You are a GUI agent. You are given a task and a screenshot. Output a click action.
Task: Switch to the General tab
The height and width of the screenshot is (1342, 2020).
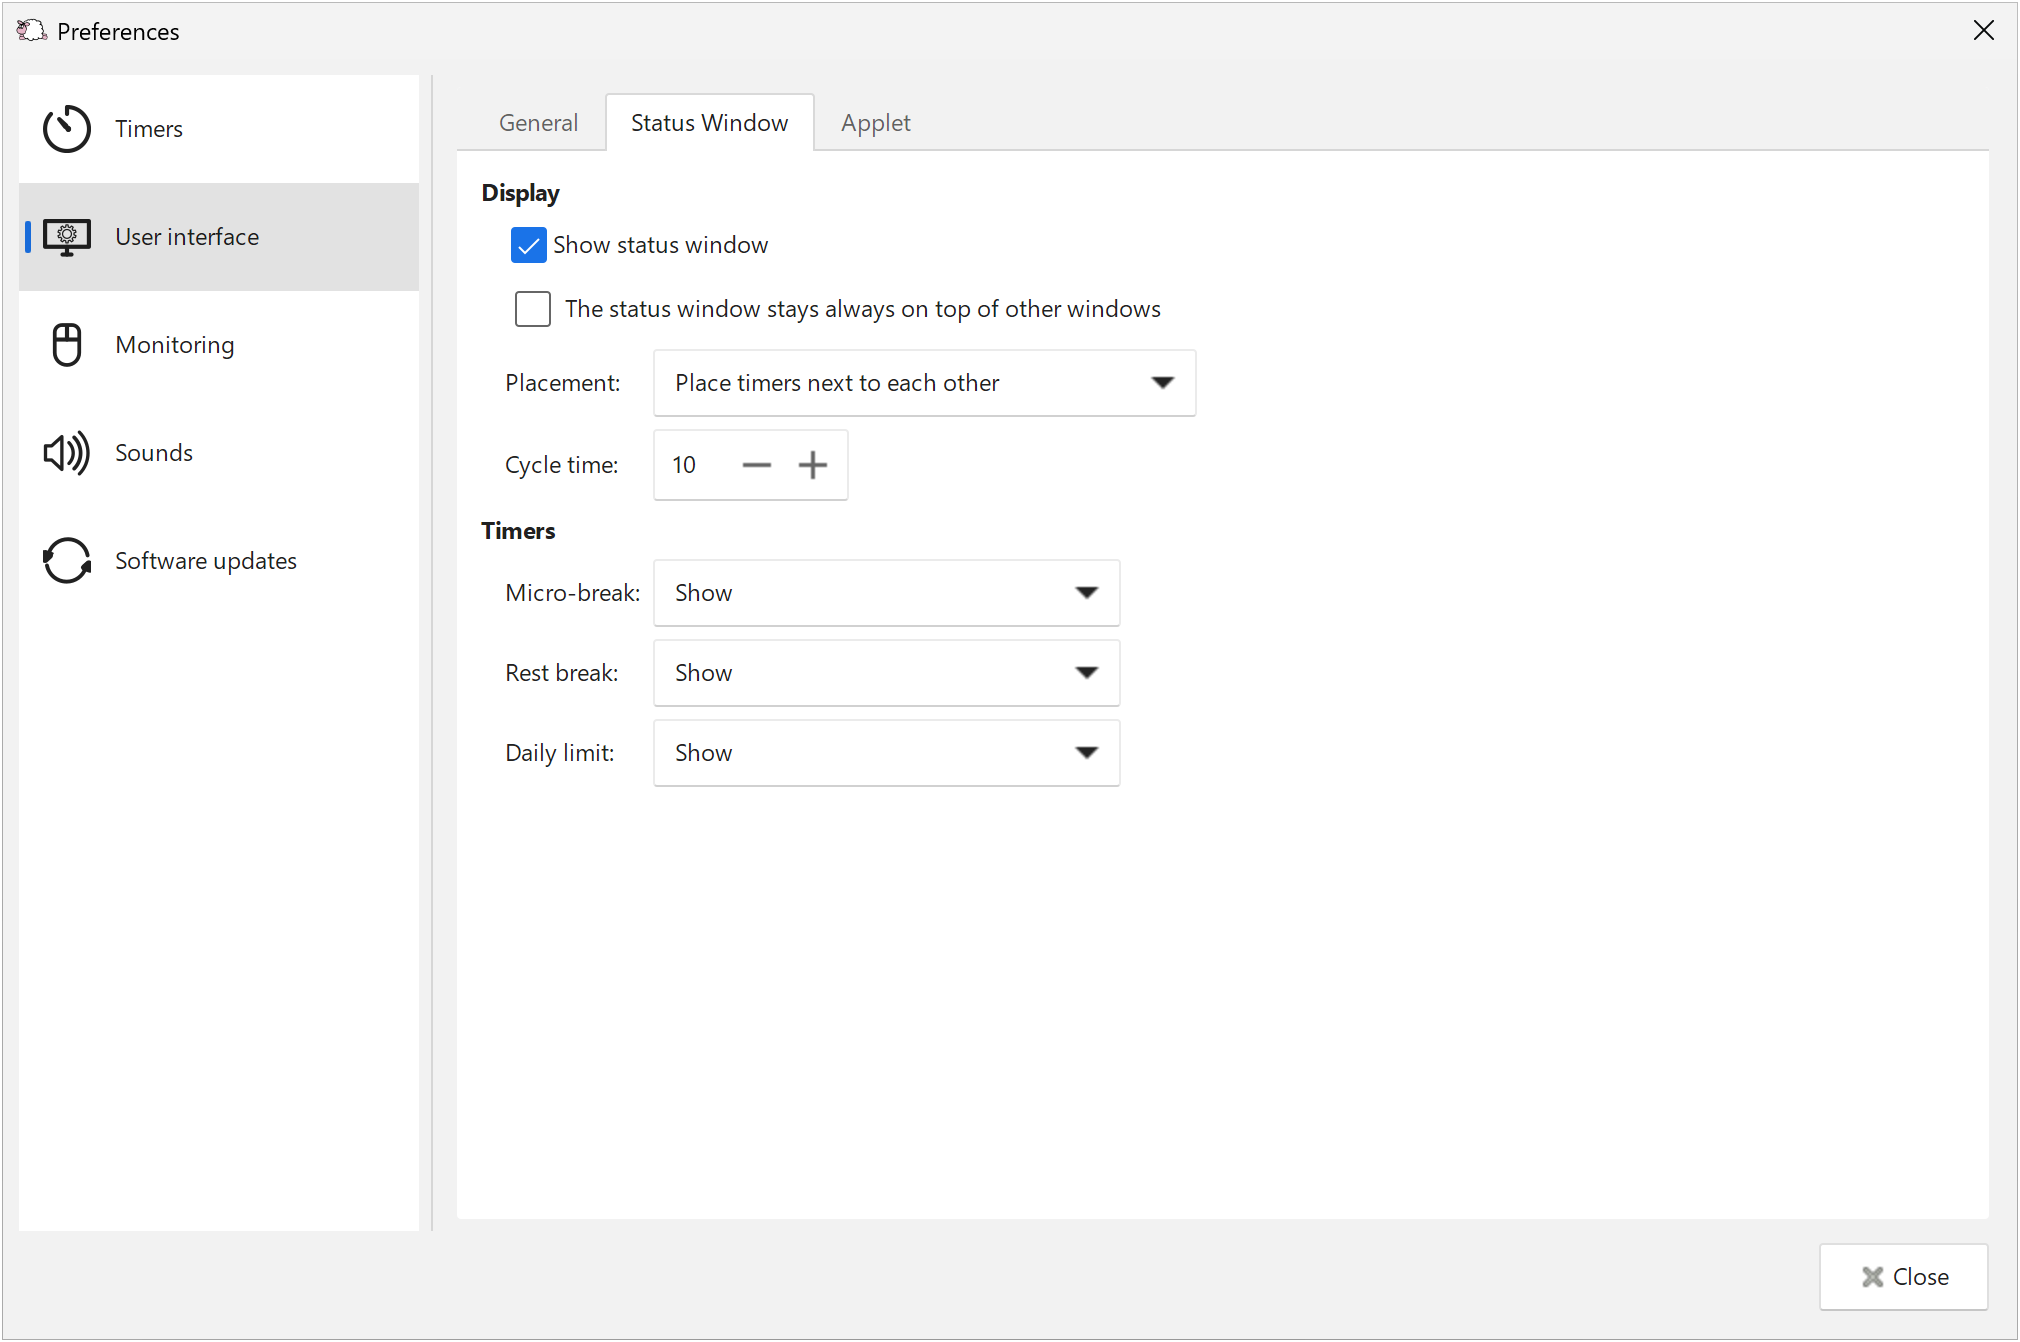tap(538, 123)
